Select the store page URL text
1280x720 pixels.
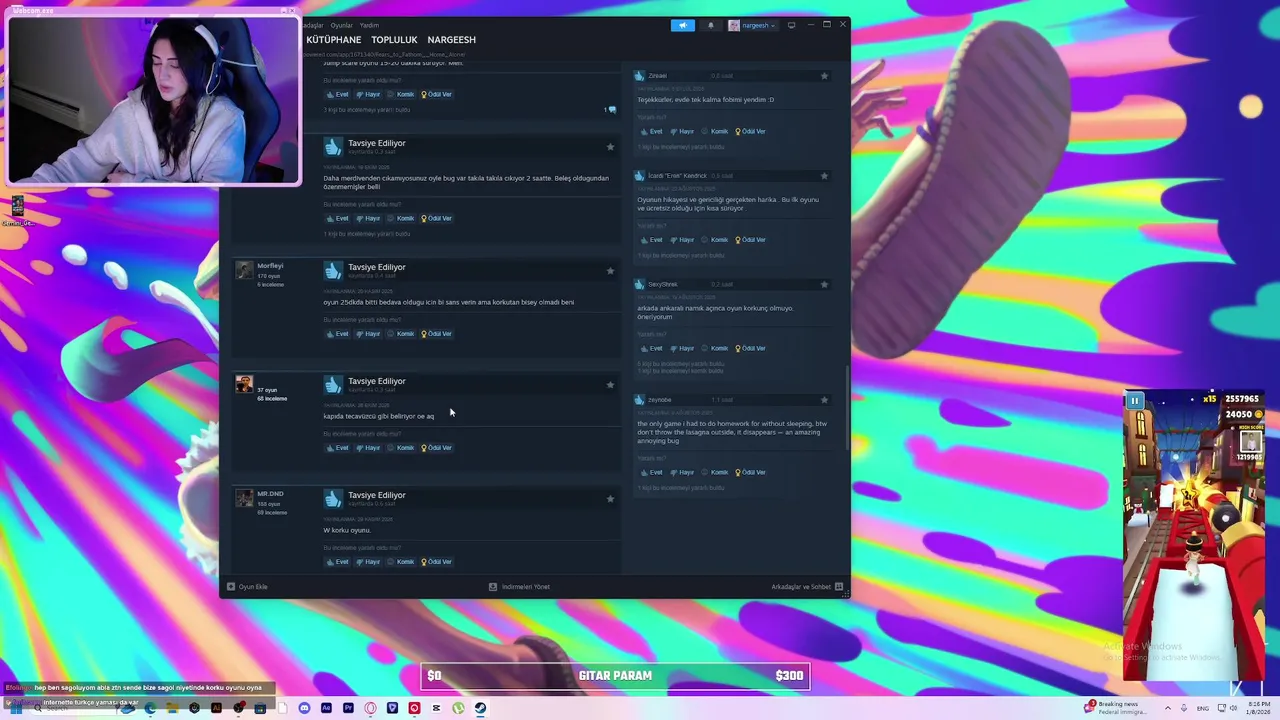[x=384, y=54]
